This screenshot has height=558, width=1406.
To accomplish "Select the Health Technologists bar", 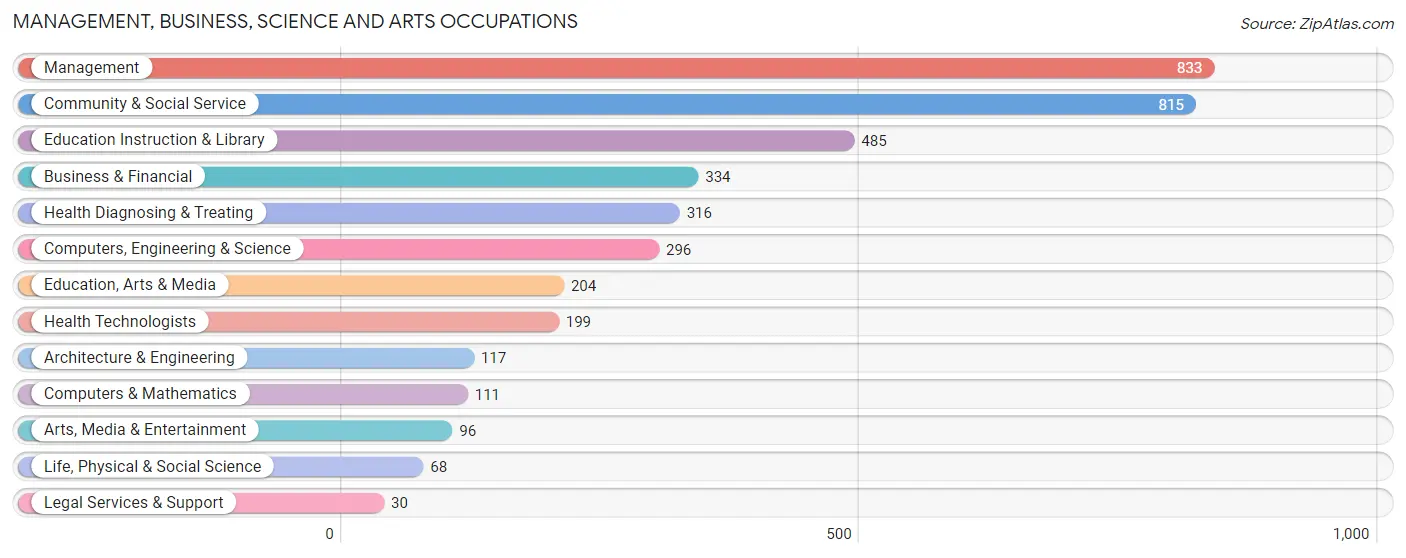I will click(288, 321).
